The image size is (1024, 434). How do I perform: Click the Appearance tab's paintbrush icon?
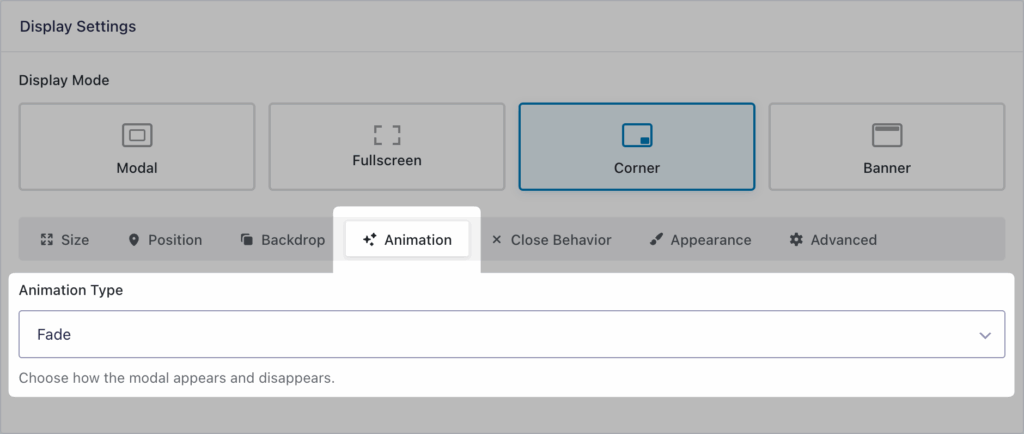point(656,240)
